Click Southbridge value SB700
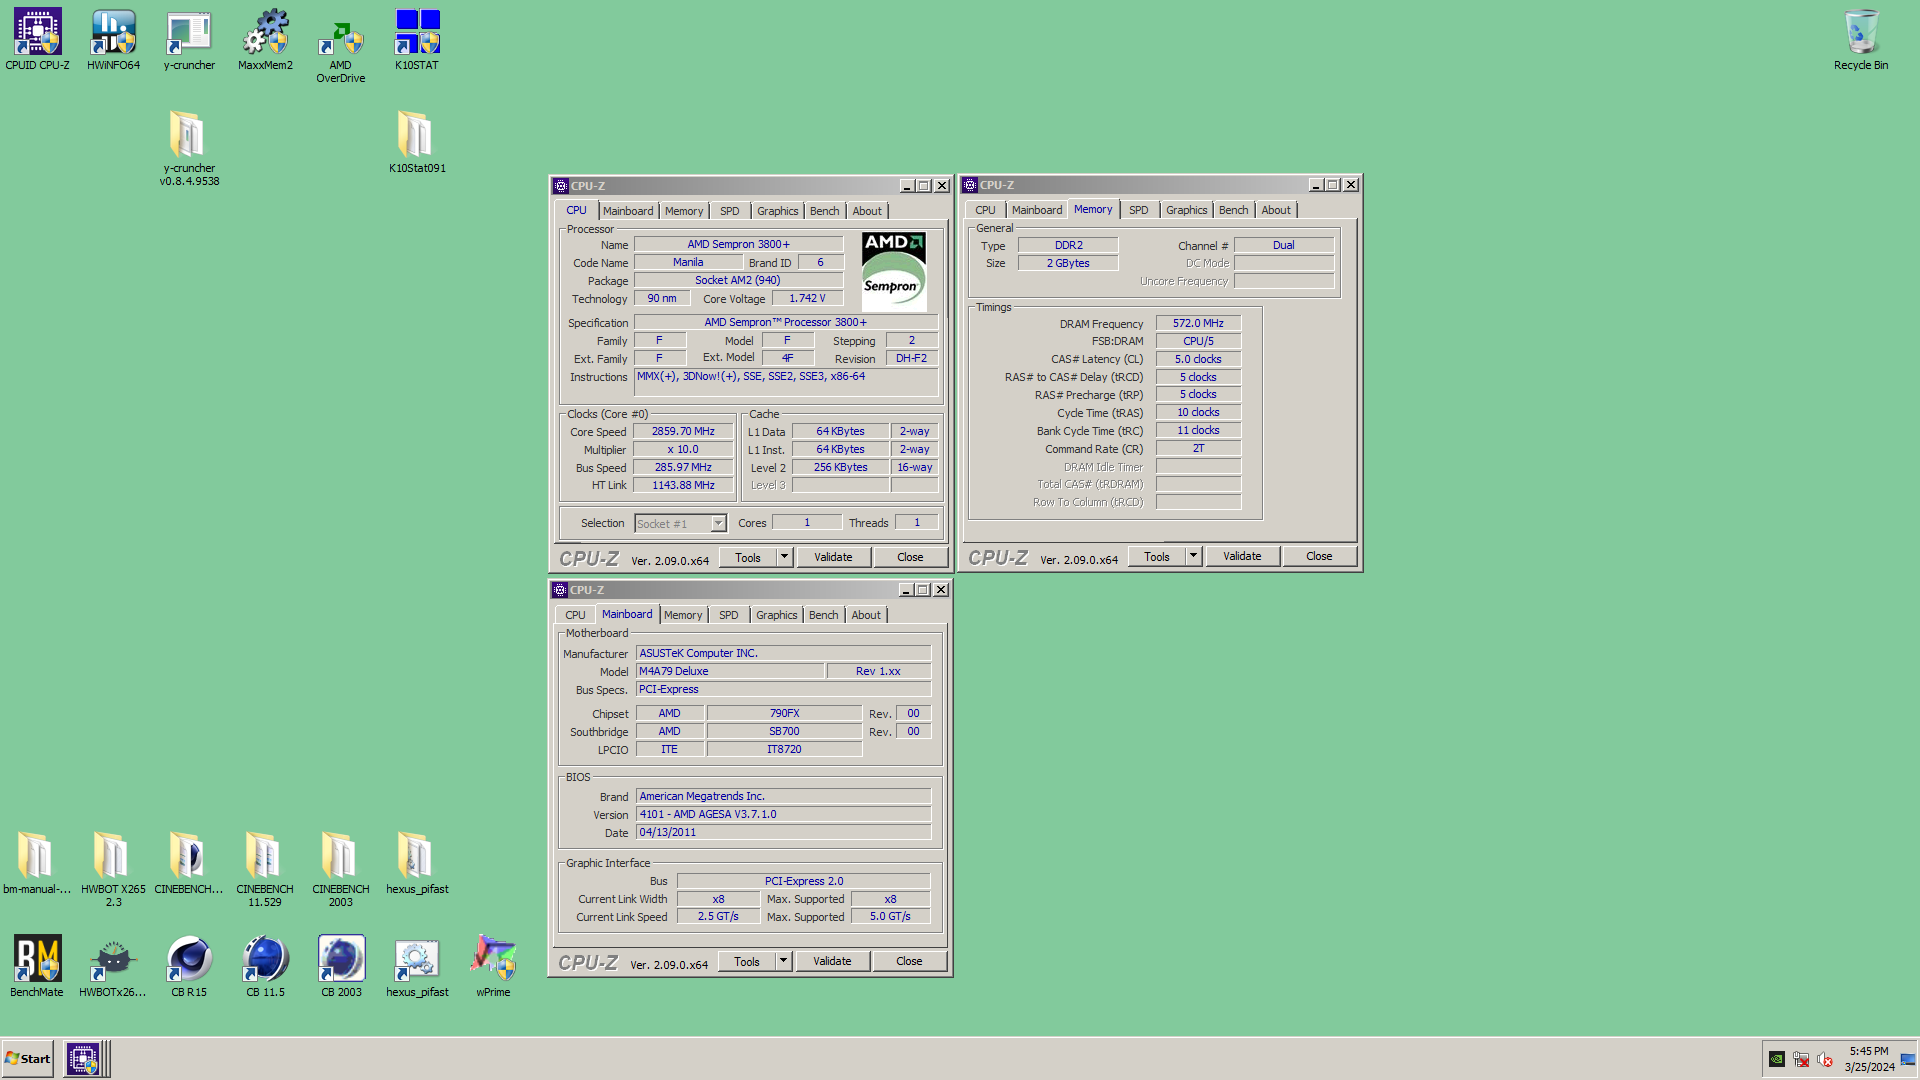The height and width of the screenshot is (1080, 1920). 784,731
